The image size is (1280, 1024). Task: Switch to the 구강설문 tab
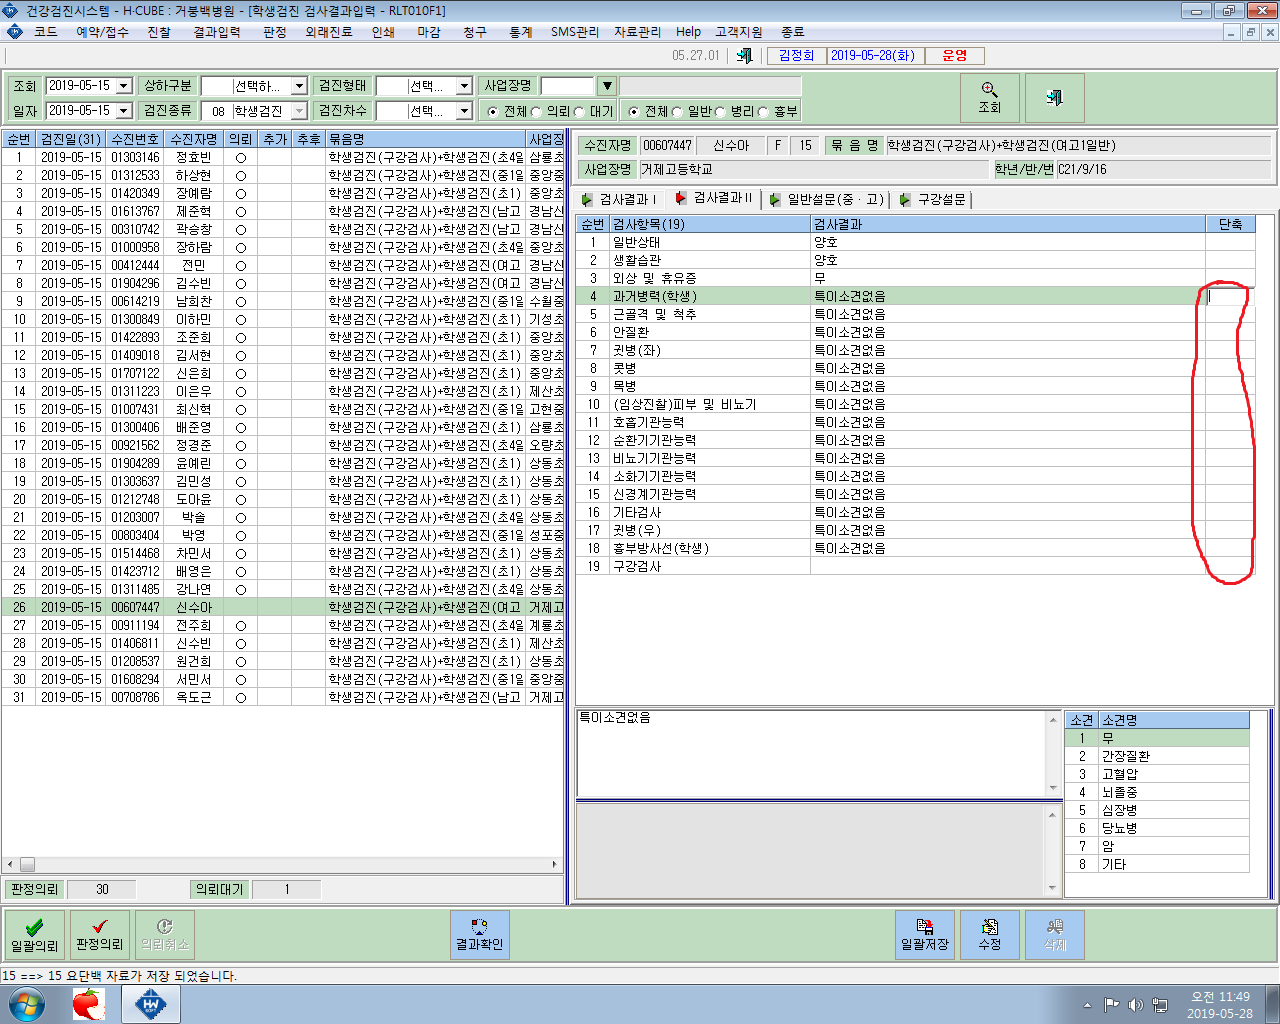tap(934, 199)
